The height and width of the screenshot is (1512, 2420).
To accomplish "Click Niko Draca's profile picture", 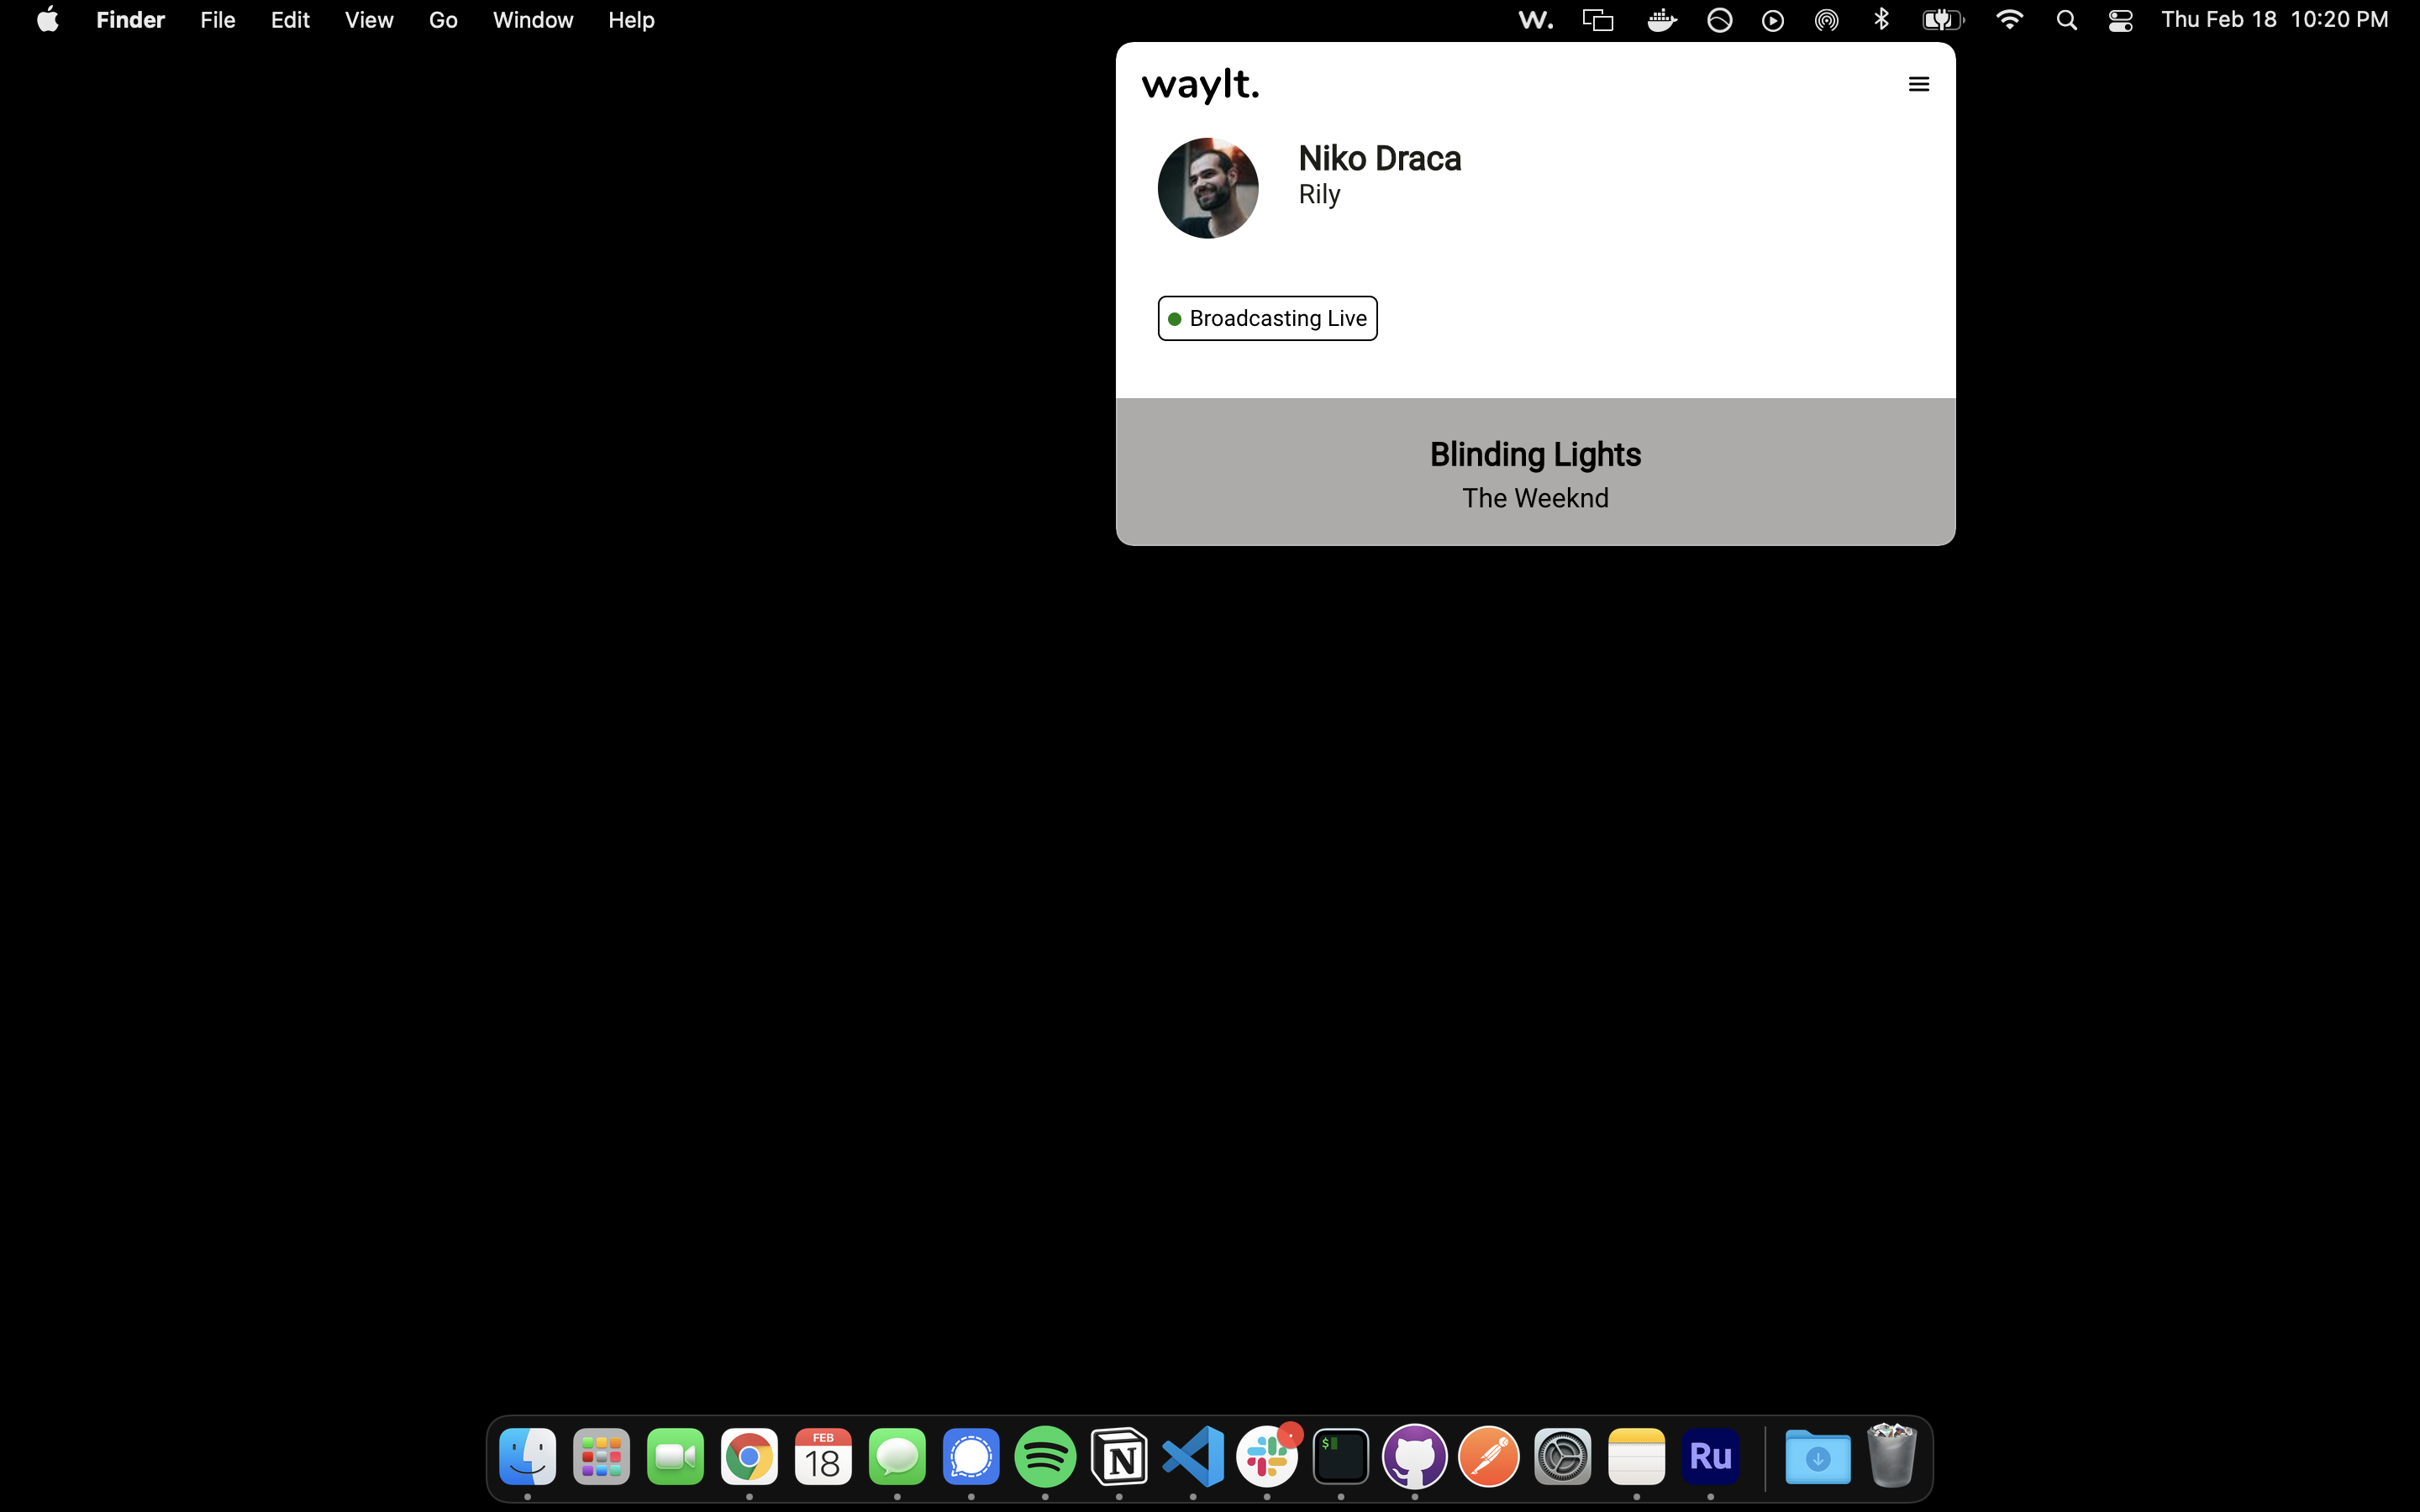I will tap(1208, 188).
